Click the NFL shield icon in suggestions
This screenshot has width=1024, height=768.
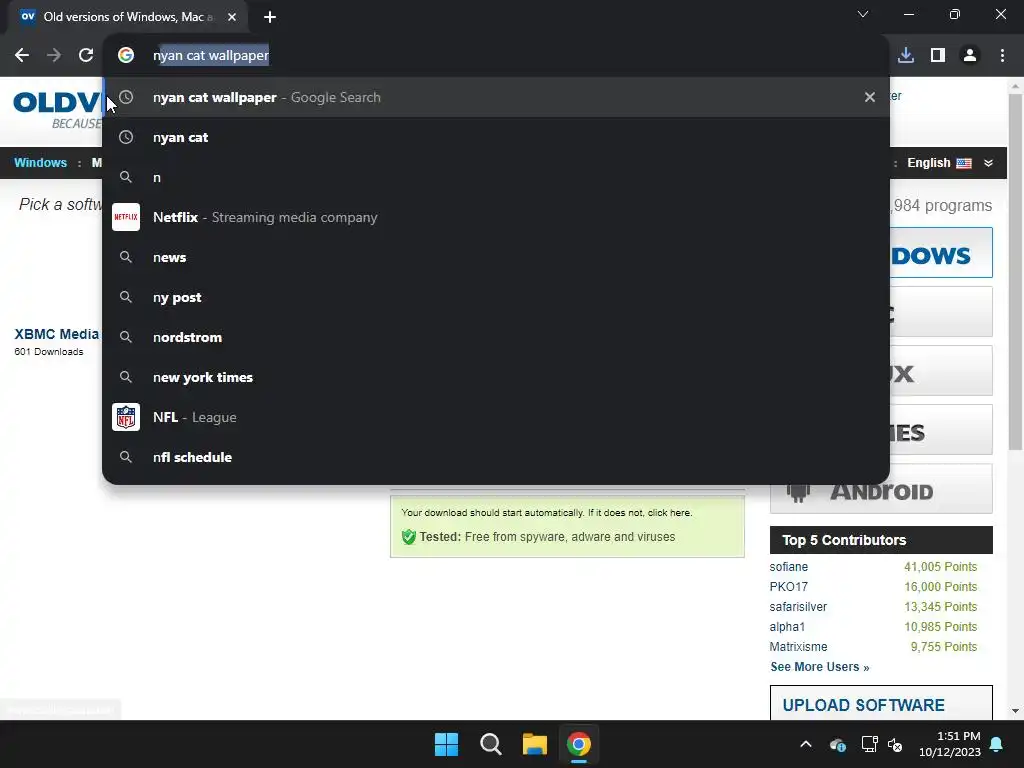click(126, 417)
